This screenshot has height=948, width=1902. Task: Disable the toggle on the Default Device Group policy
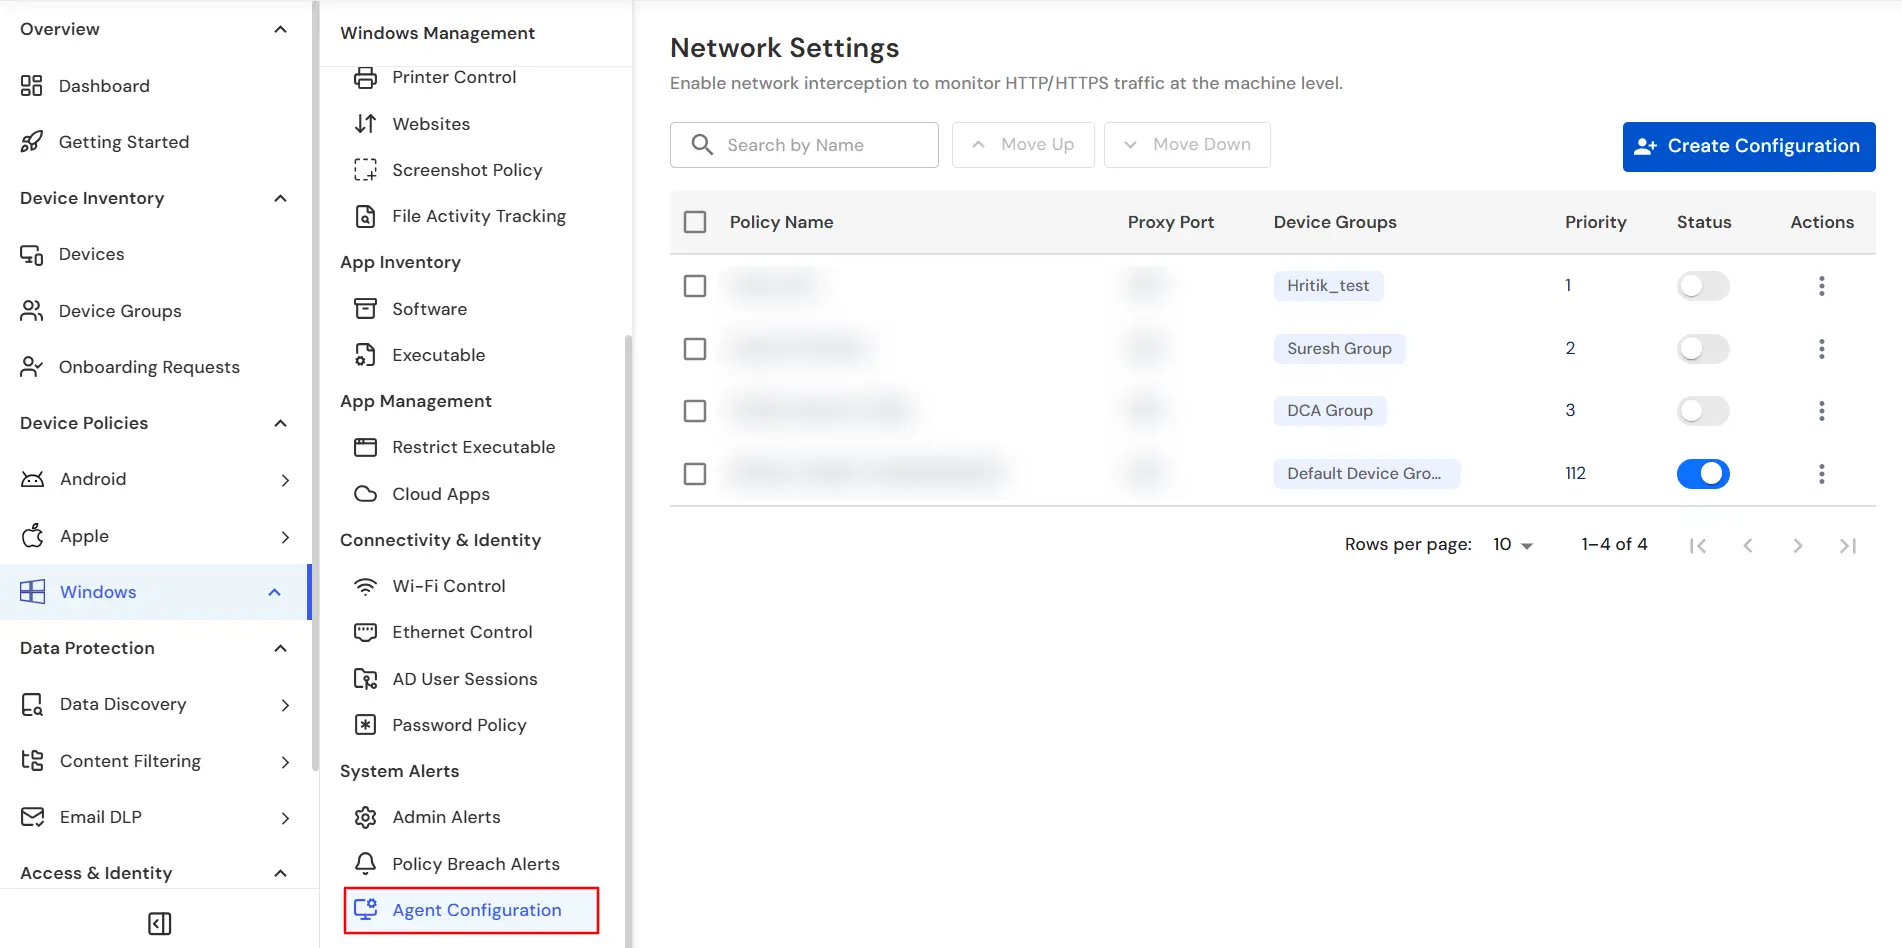coord(1703,473)
